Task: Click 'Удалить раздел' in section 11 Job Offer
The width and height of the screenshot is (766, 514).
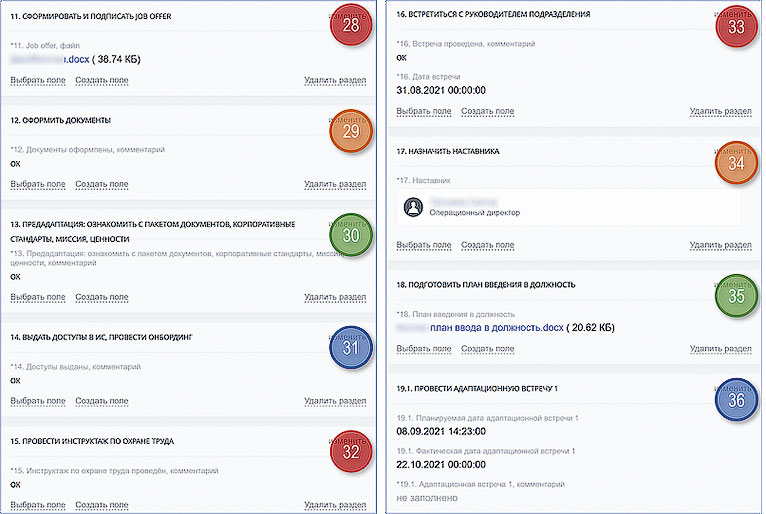Action: click(335, 80)
